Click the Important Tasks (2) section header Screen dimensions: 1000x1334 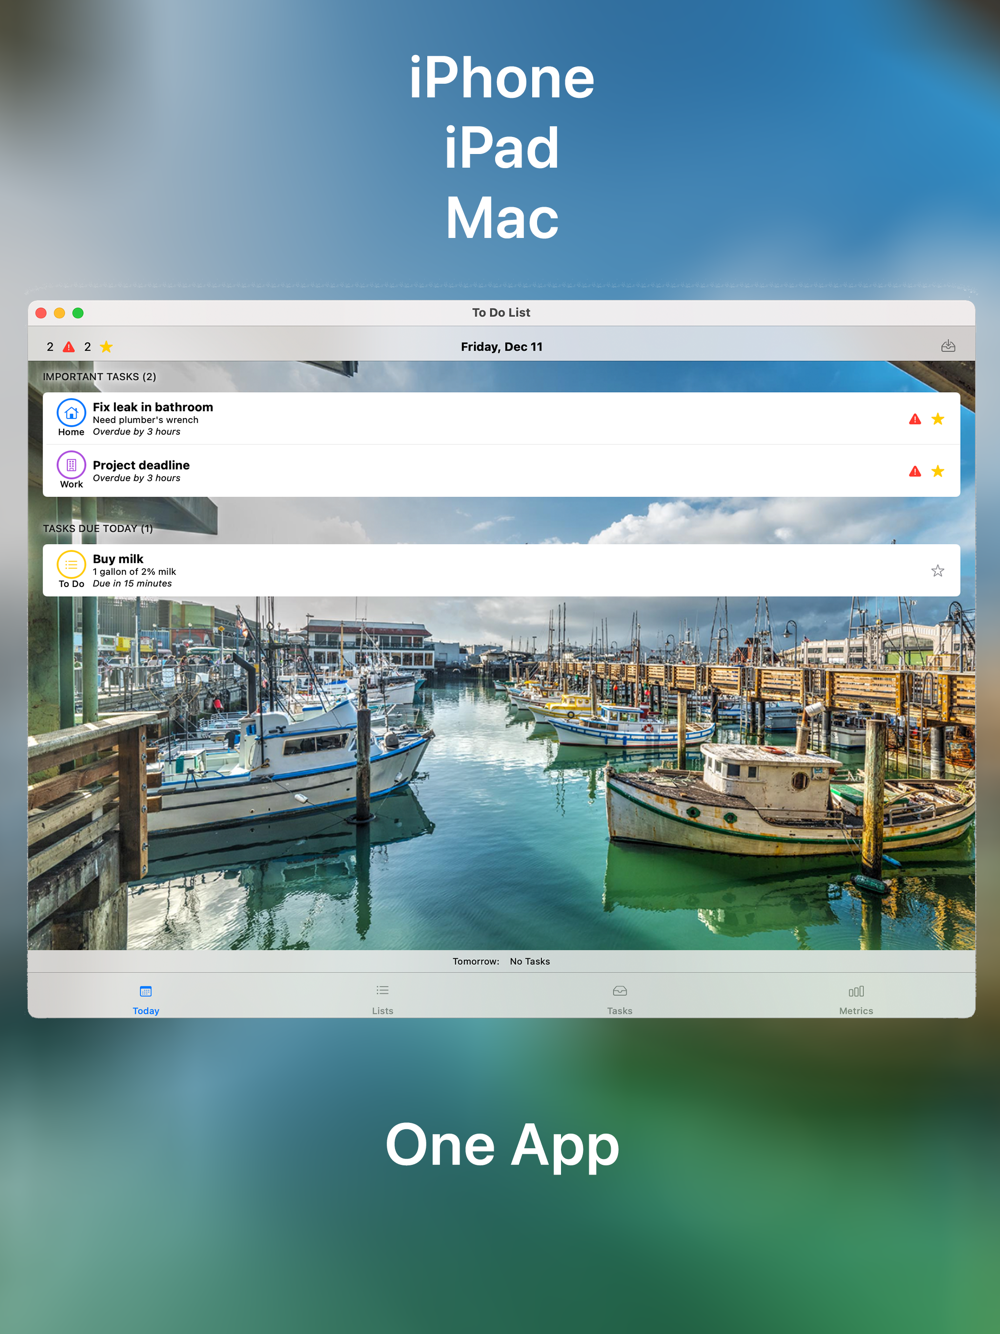pos(99,377)
